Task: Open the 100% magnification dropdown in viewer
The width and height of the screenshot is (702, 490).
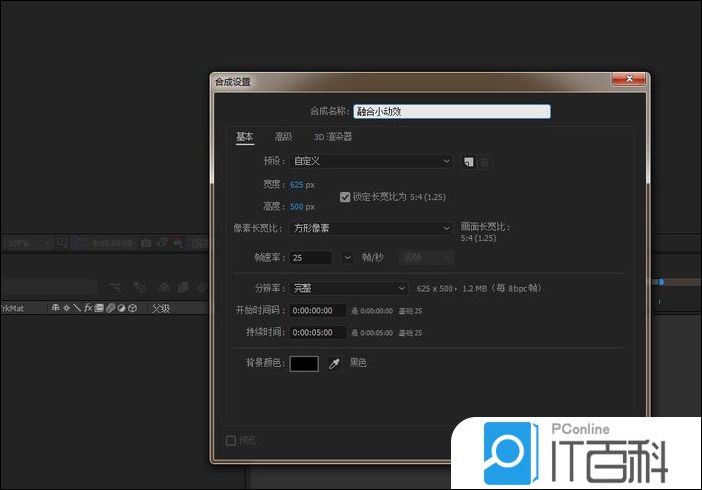Action: [30, 243]
